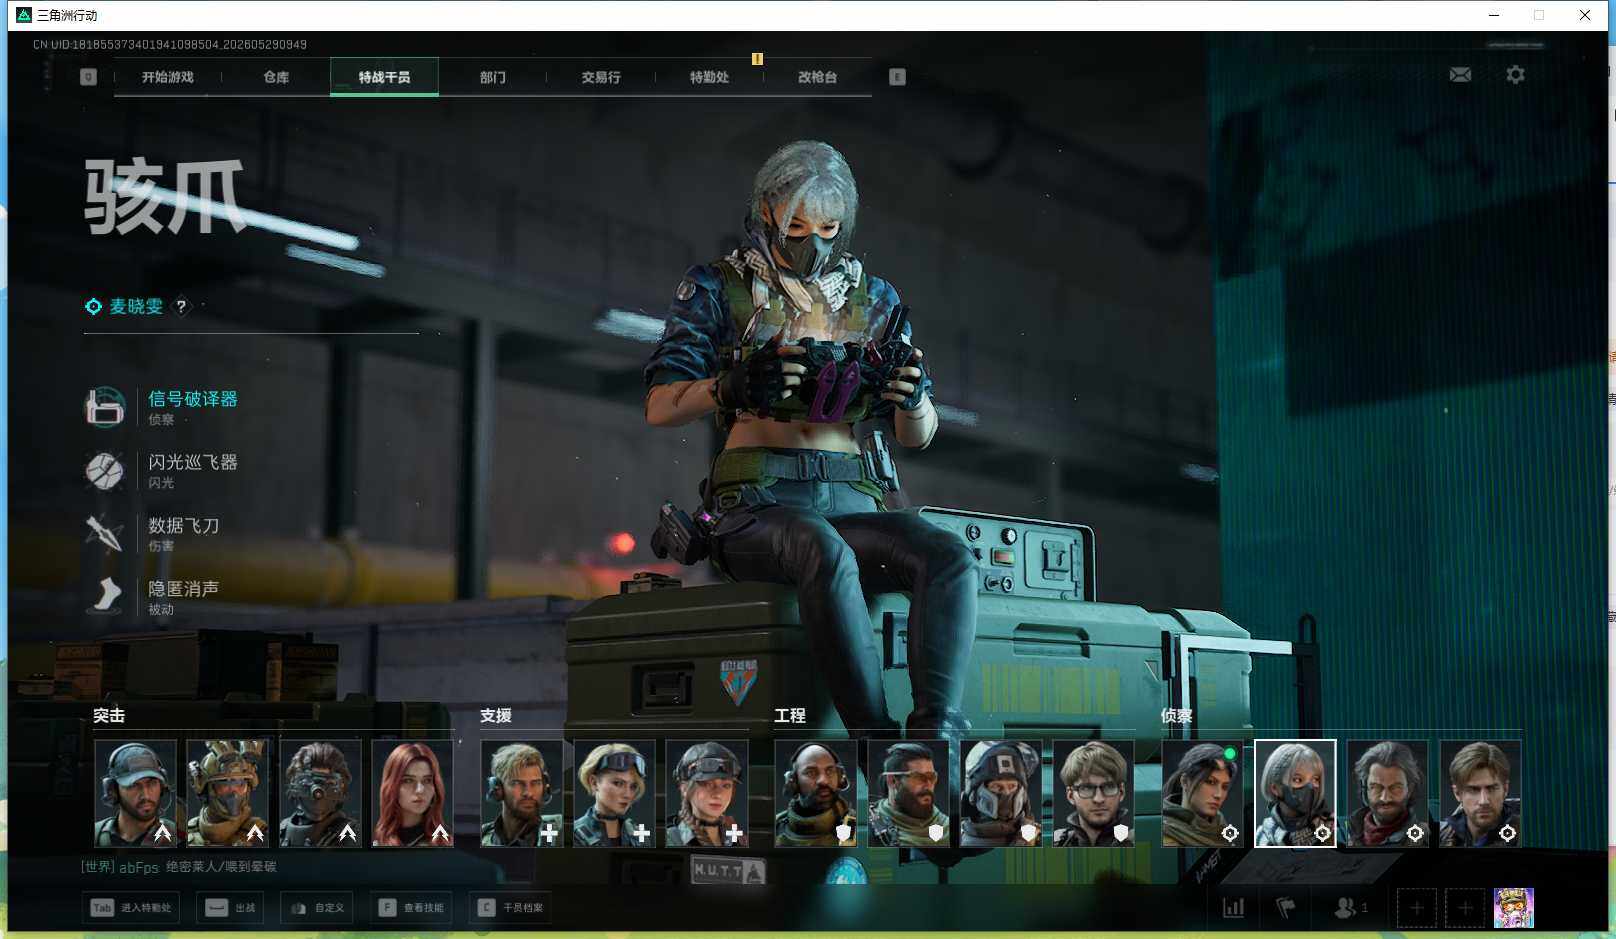Click the question mark beside 麦晓雯
The width and height of the screenshot is (1616, 939).
click(x=181, y=307)
